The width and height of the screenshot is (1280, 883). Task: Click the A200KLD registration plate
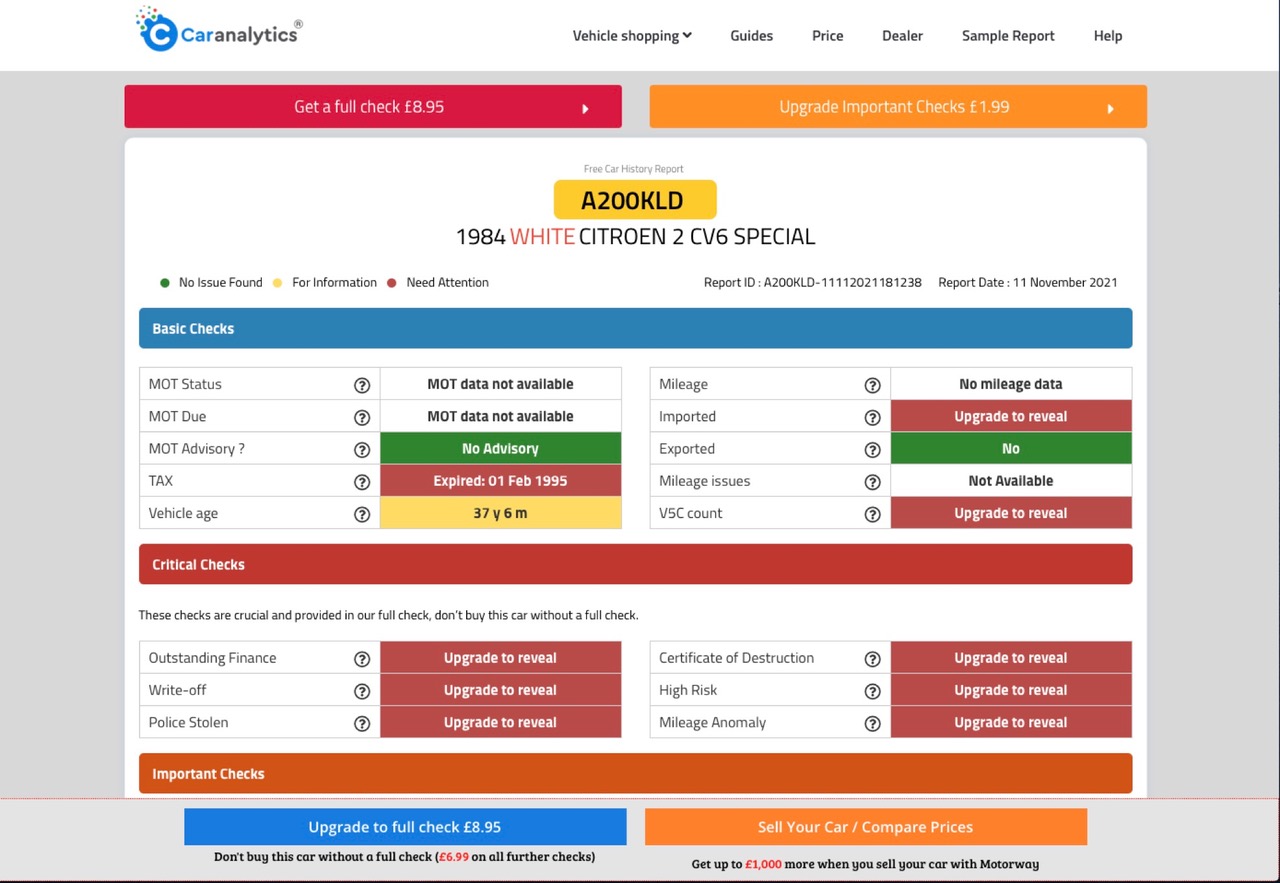point(635,199)
